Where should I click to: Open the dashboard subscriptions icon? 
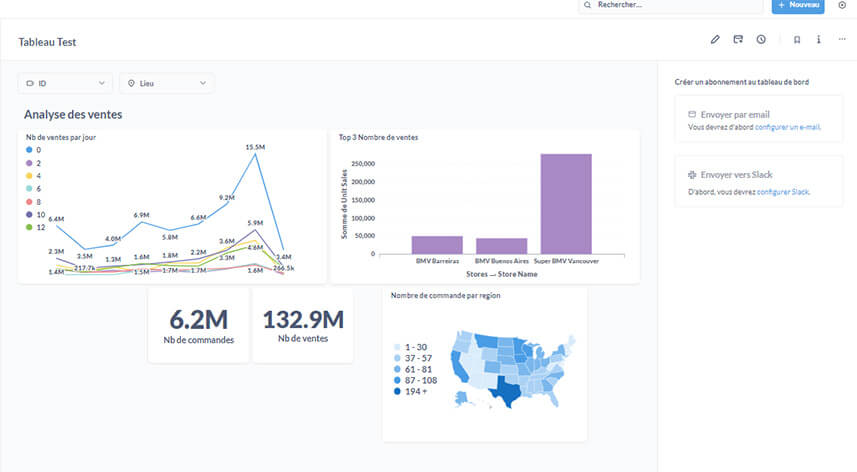tap(738, 39)
